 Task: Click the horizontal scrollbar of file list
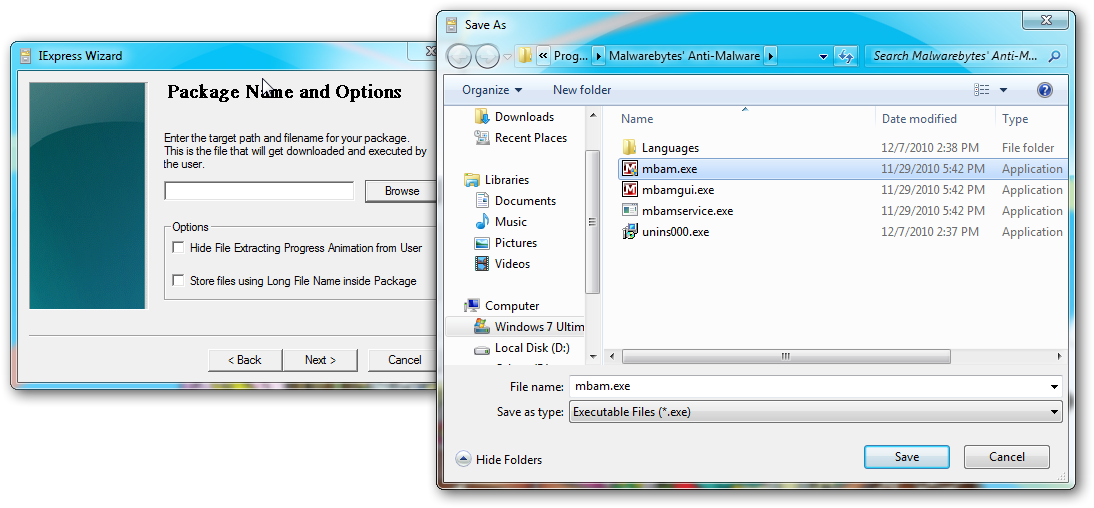point(786,357)
